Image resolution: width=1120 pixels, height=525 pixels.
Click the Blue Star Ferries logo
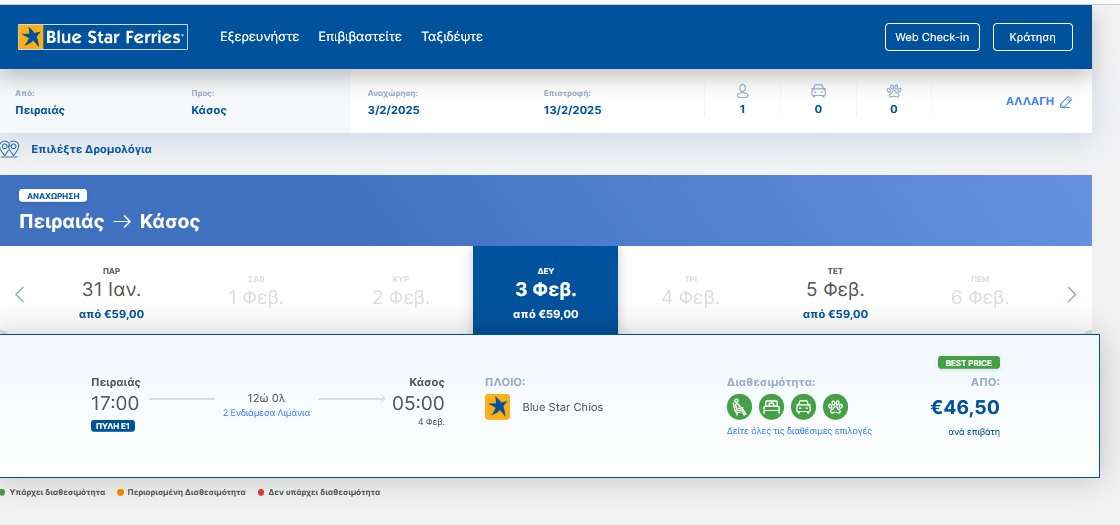[x=102, y=37]
